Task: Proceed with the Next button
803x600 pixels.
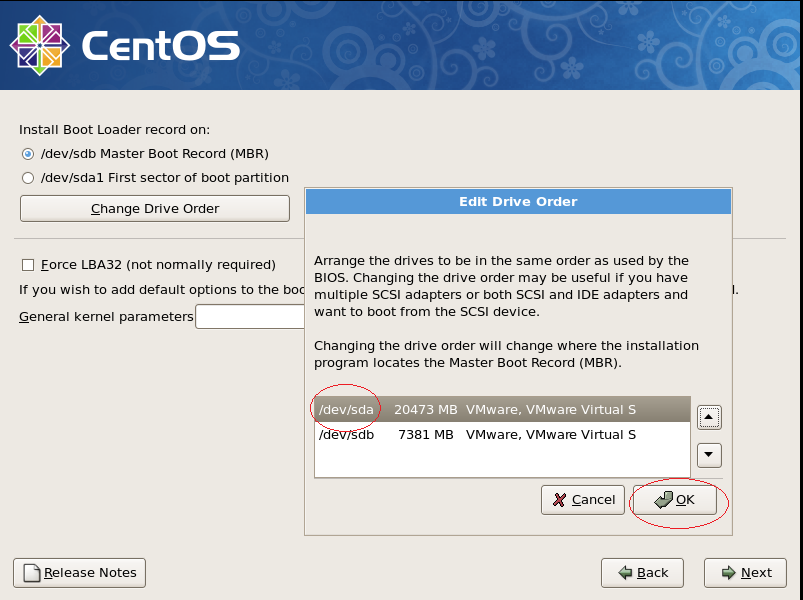Action: 745,572
